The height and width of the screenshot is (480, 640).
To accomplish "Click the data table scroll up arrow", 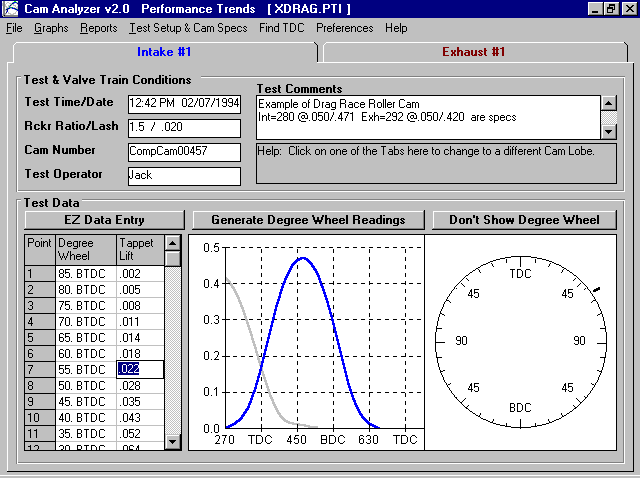I will pos(173,243).
